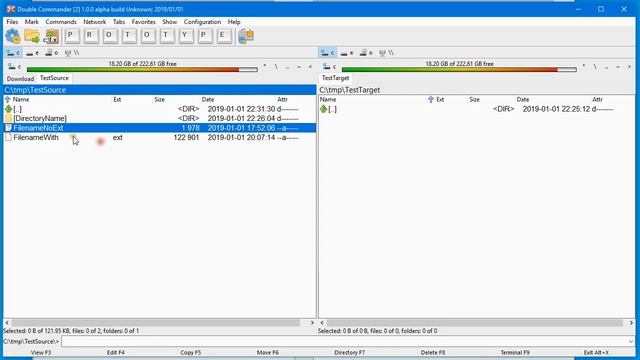The height and width of the screenshot is (360, 640).
Task: Click the Copy F5 button
Action: point(191,353)
